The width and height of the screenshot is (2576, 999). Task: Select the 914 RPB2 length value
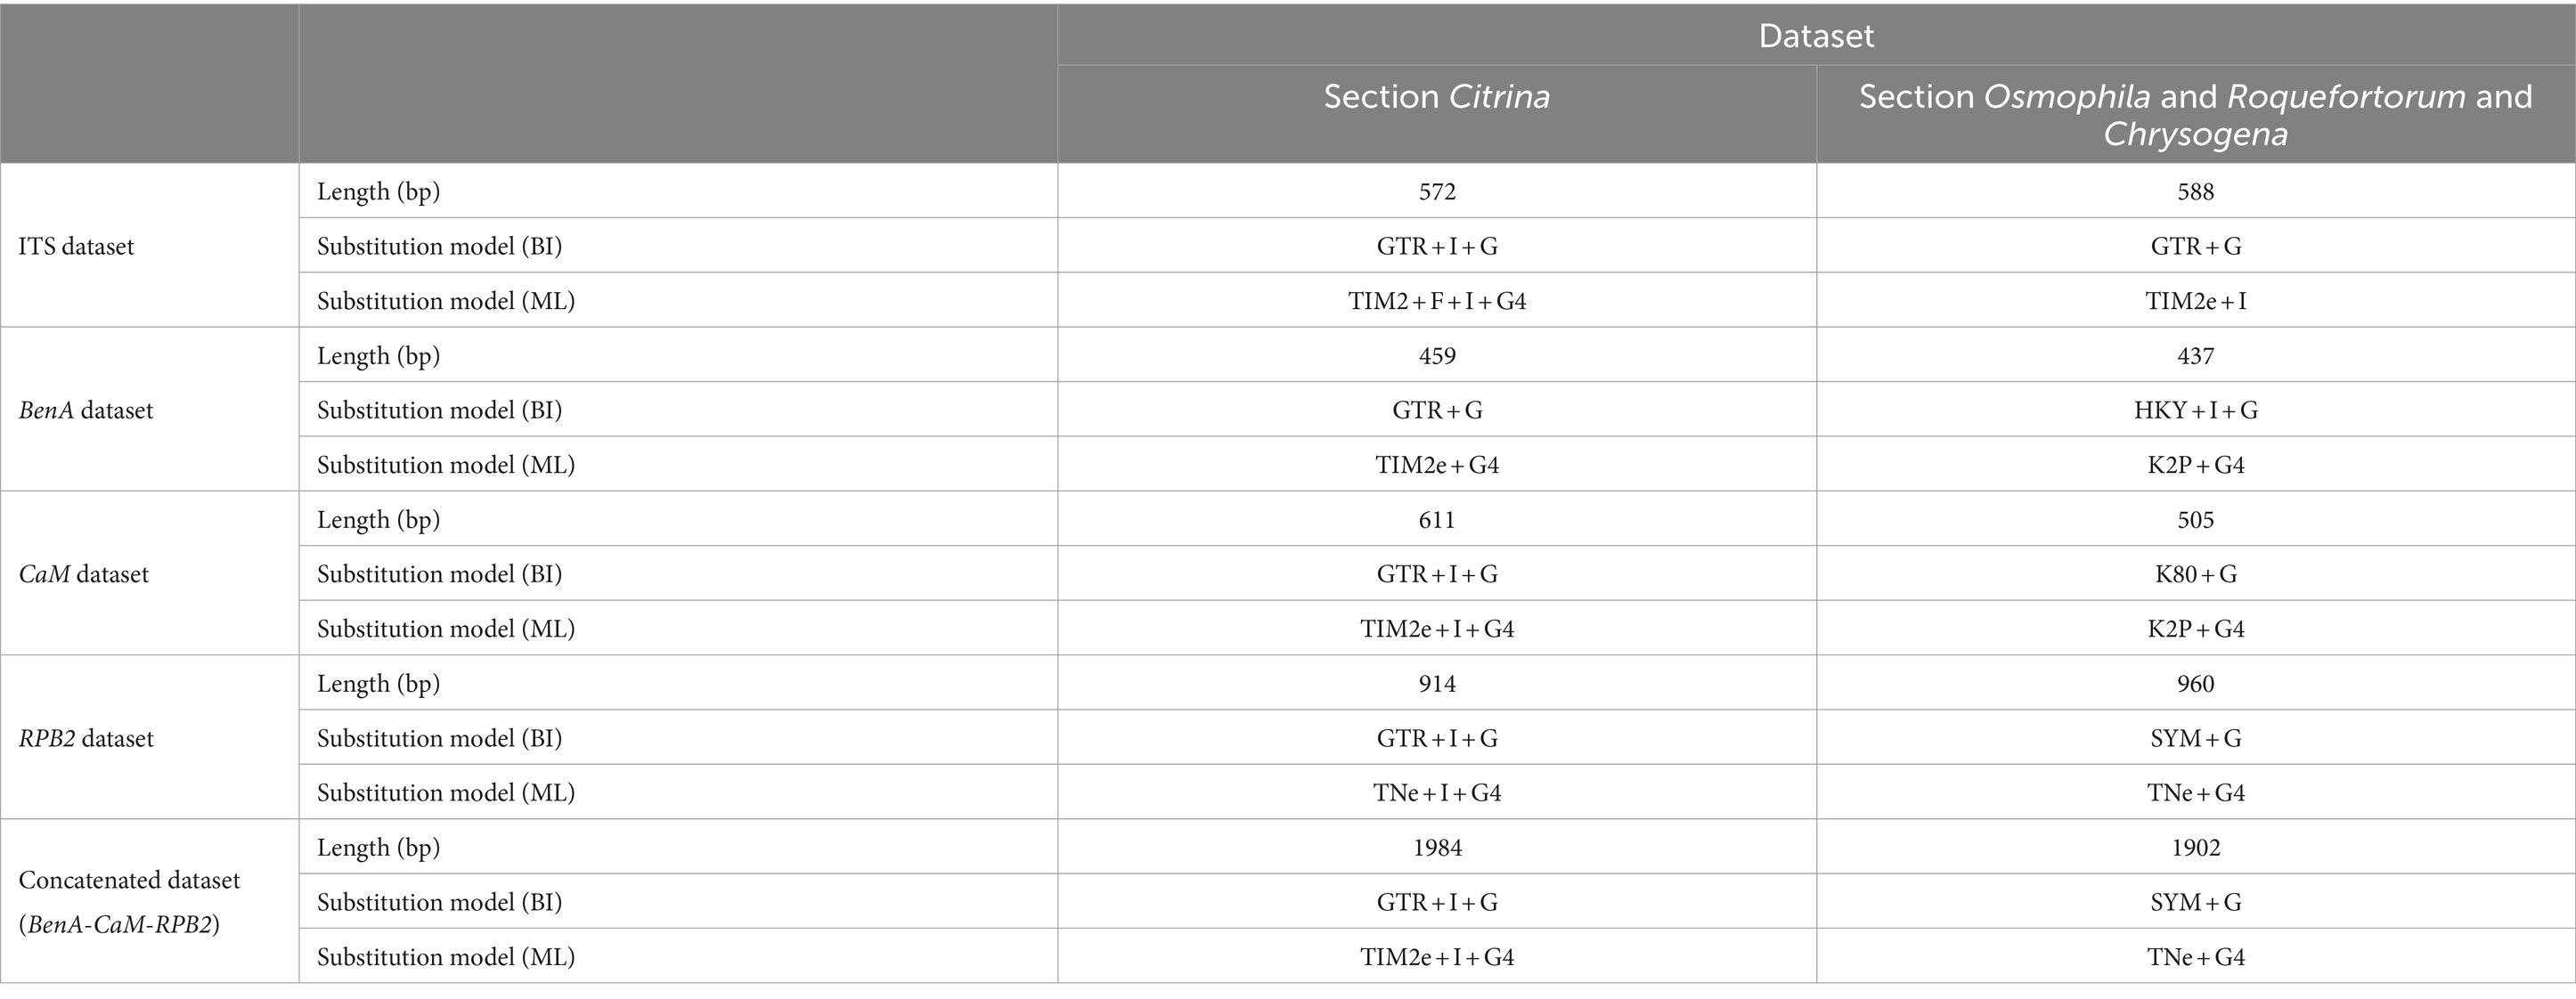tap(1437, 684)
